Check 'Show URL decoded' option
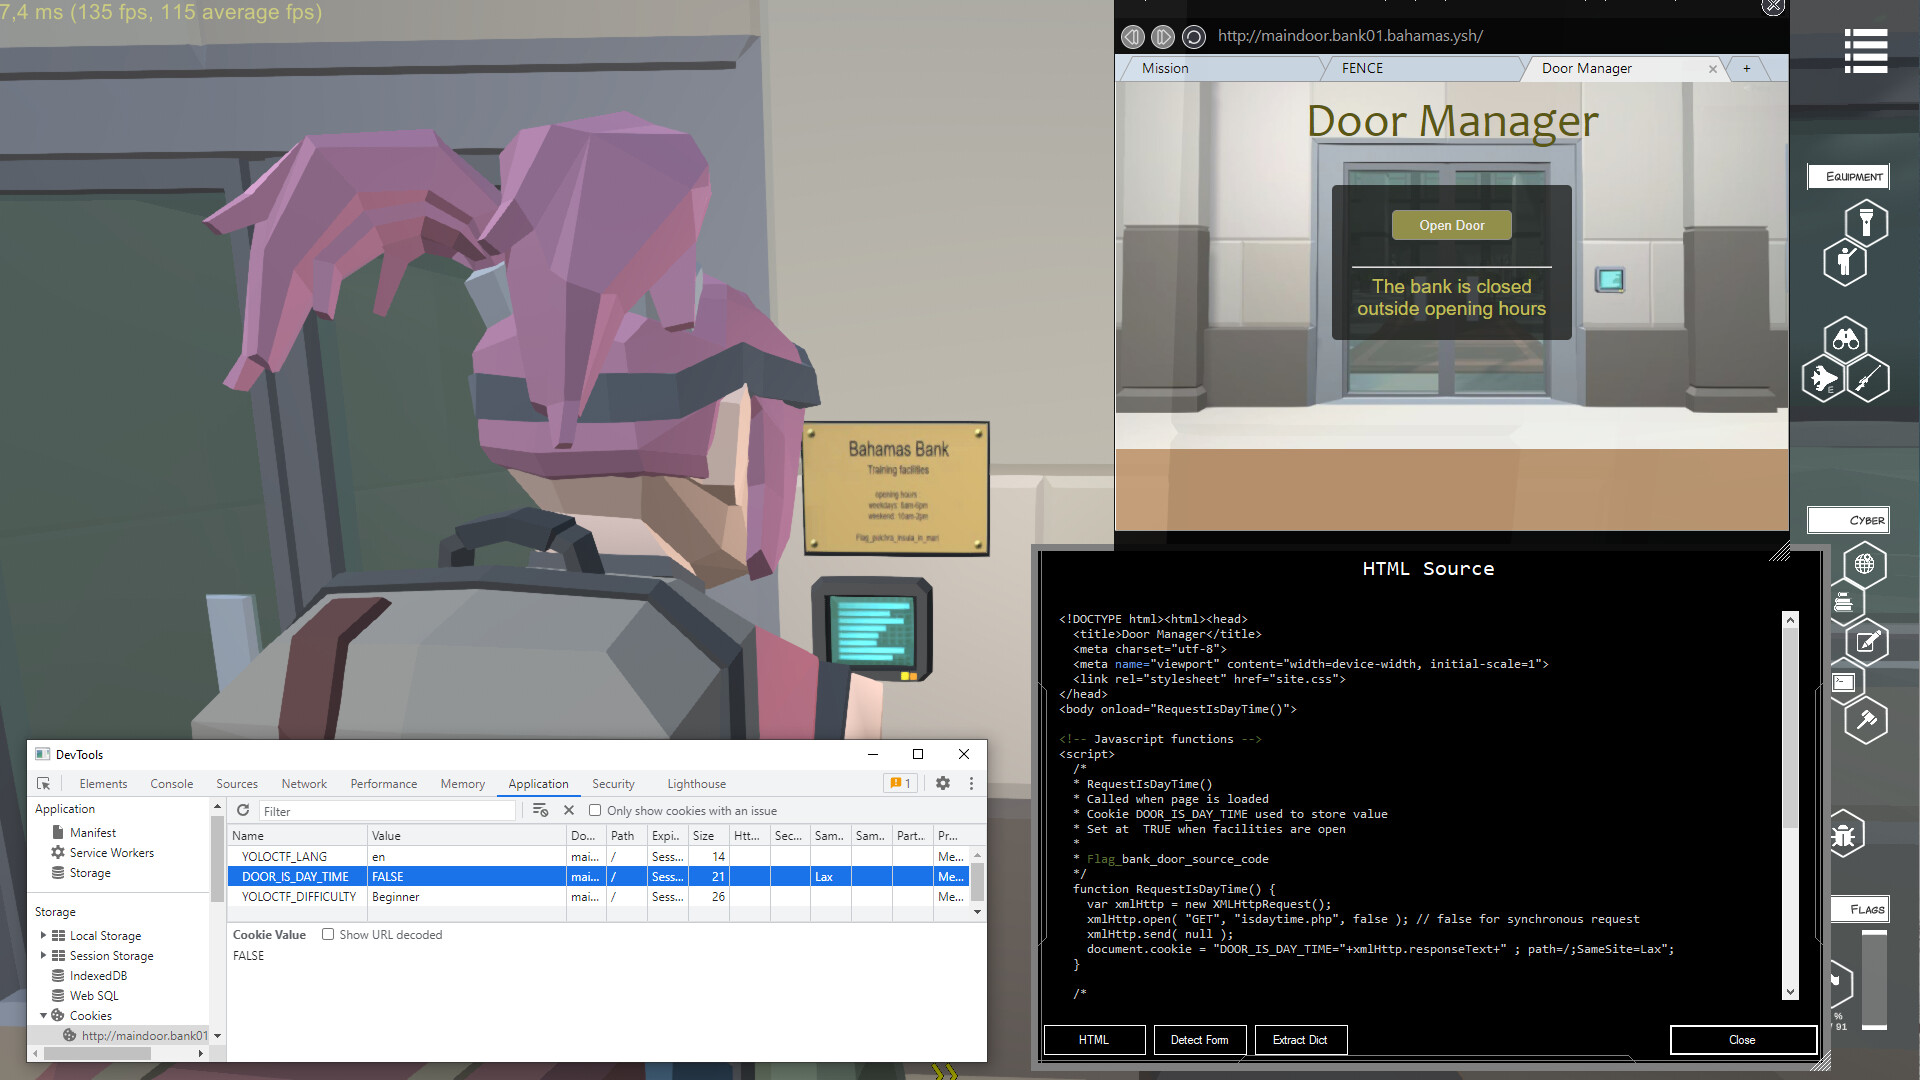 (328, 935)
